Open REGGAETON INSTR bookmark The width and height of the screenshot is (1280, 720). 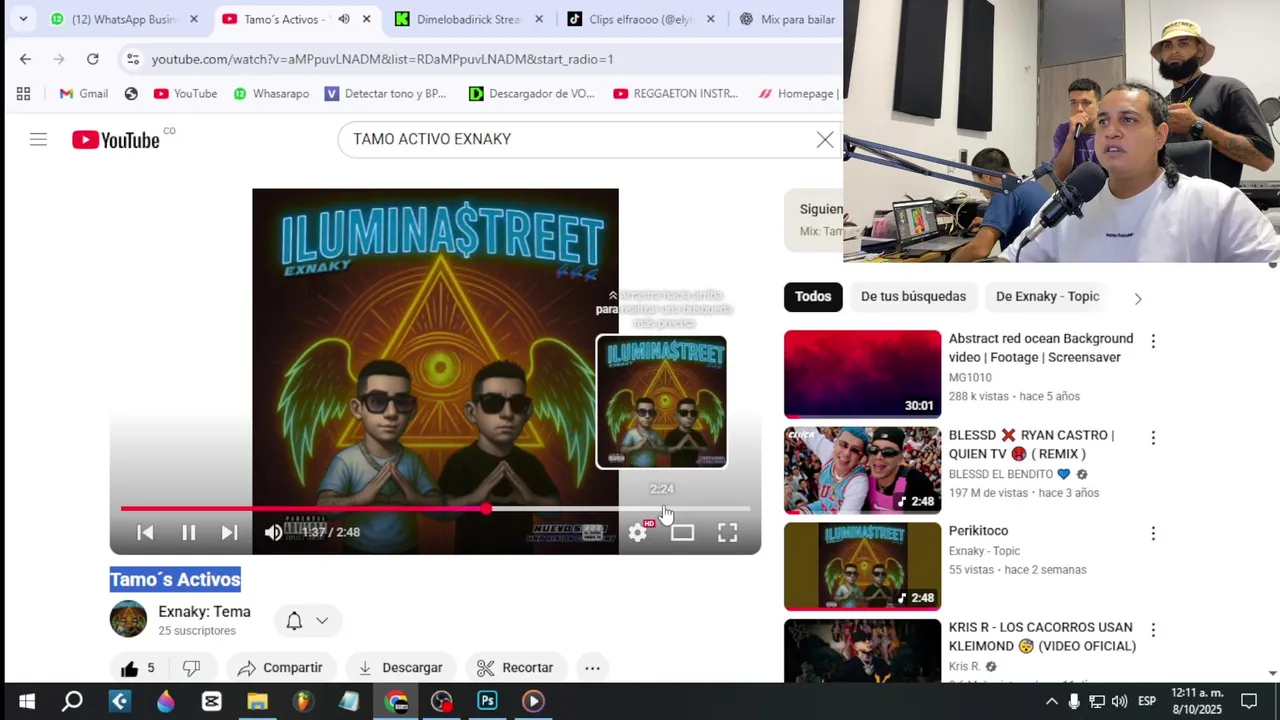[675, 94]
